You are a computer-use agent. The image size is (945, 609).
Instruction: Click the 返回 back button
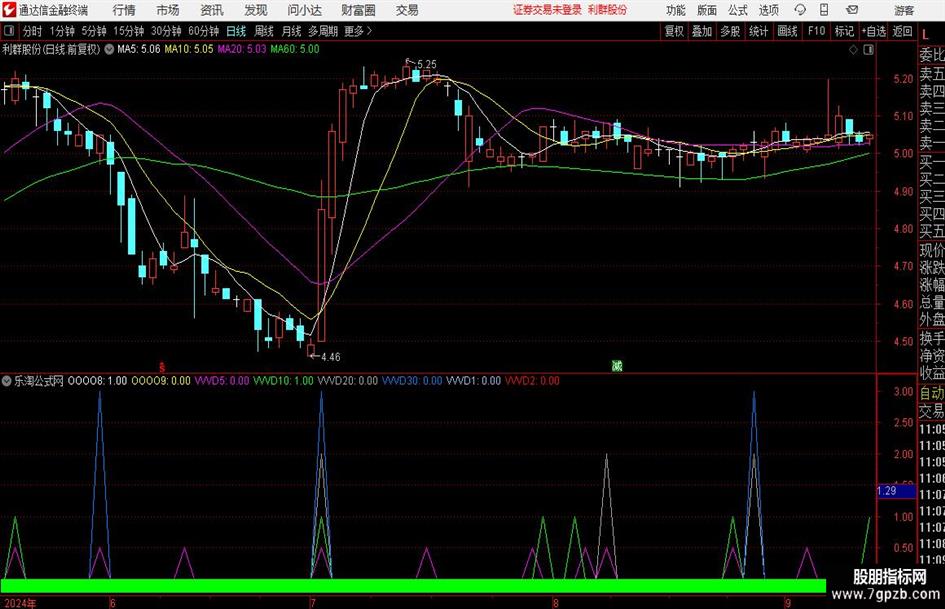click(x=902, y=31)
